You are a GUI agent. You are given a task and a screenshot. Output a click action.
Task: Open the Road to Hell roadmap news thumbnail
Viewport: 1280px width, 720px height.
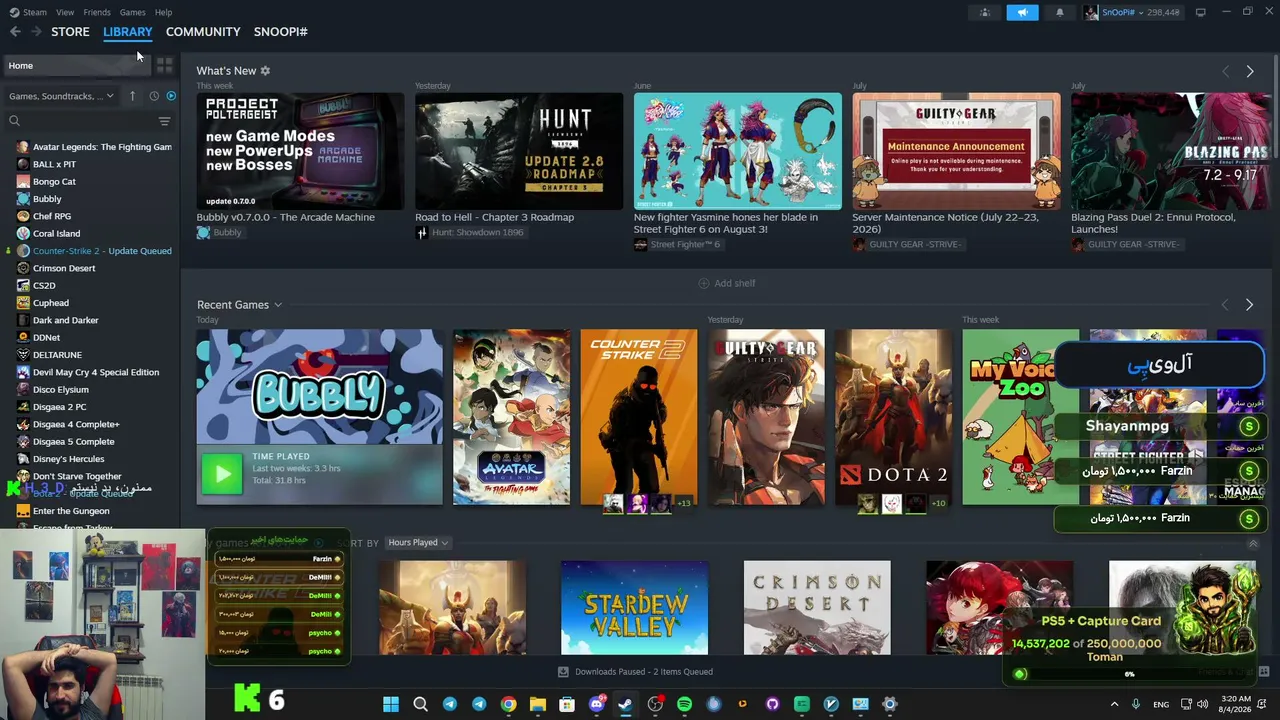pyautogui.click(x=519, y=152)
